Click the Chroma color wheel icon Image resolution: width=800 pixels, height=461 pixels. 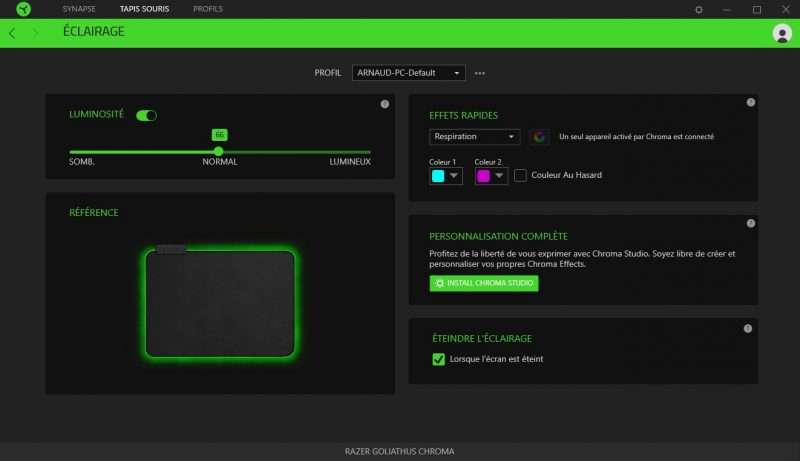tap(539, 137)
